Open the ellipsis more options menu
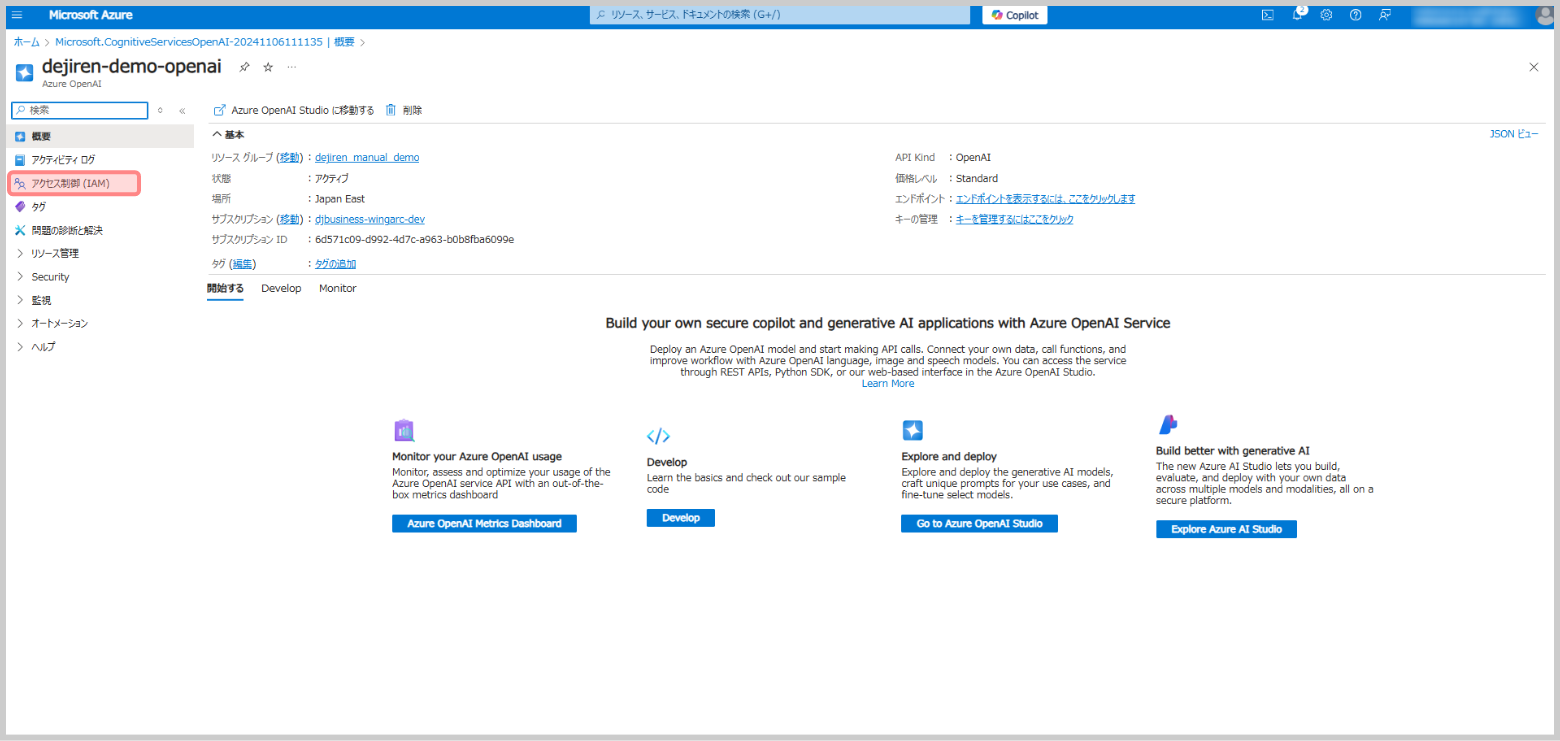Viewport: 1560px width, 741px height. coord(292,67)
